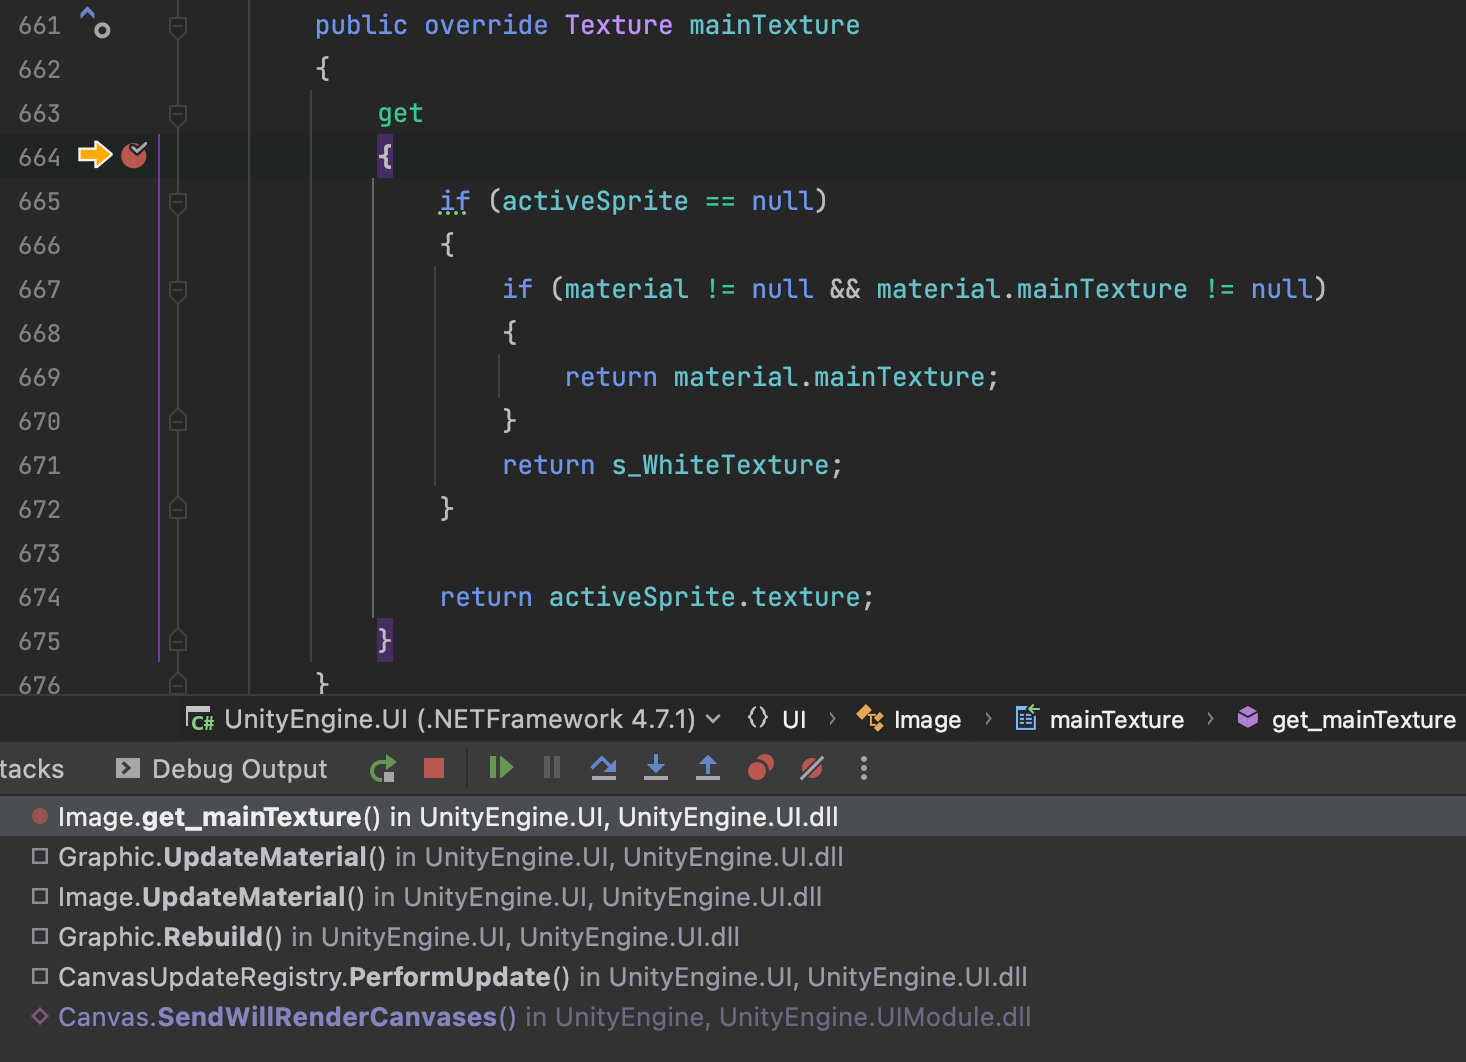The height and width of the screenshot is (1062, 1466).
Task: Select the Canvas.SendWillRenderCanvases() stack frame
Action: [x=286, y=1017]
